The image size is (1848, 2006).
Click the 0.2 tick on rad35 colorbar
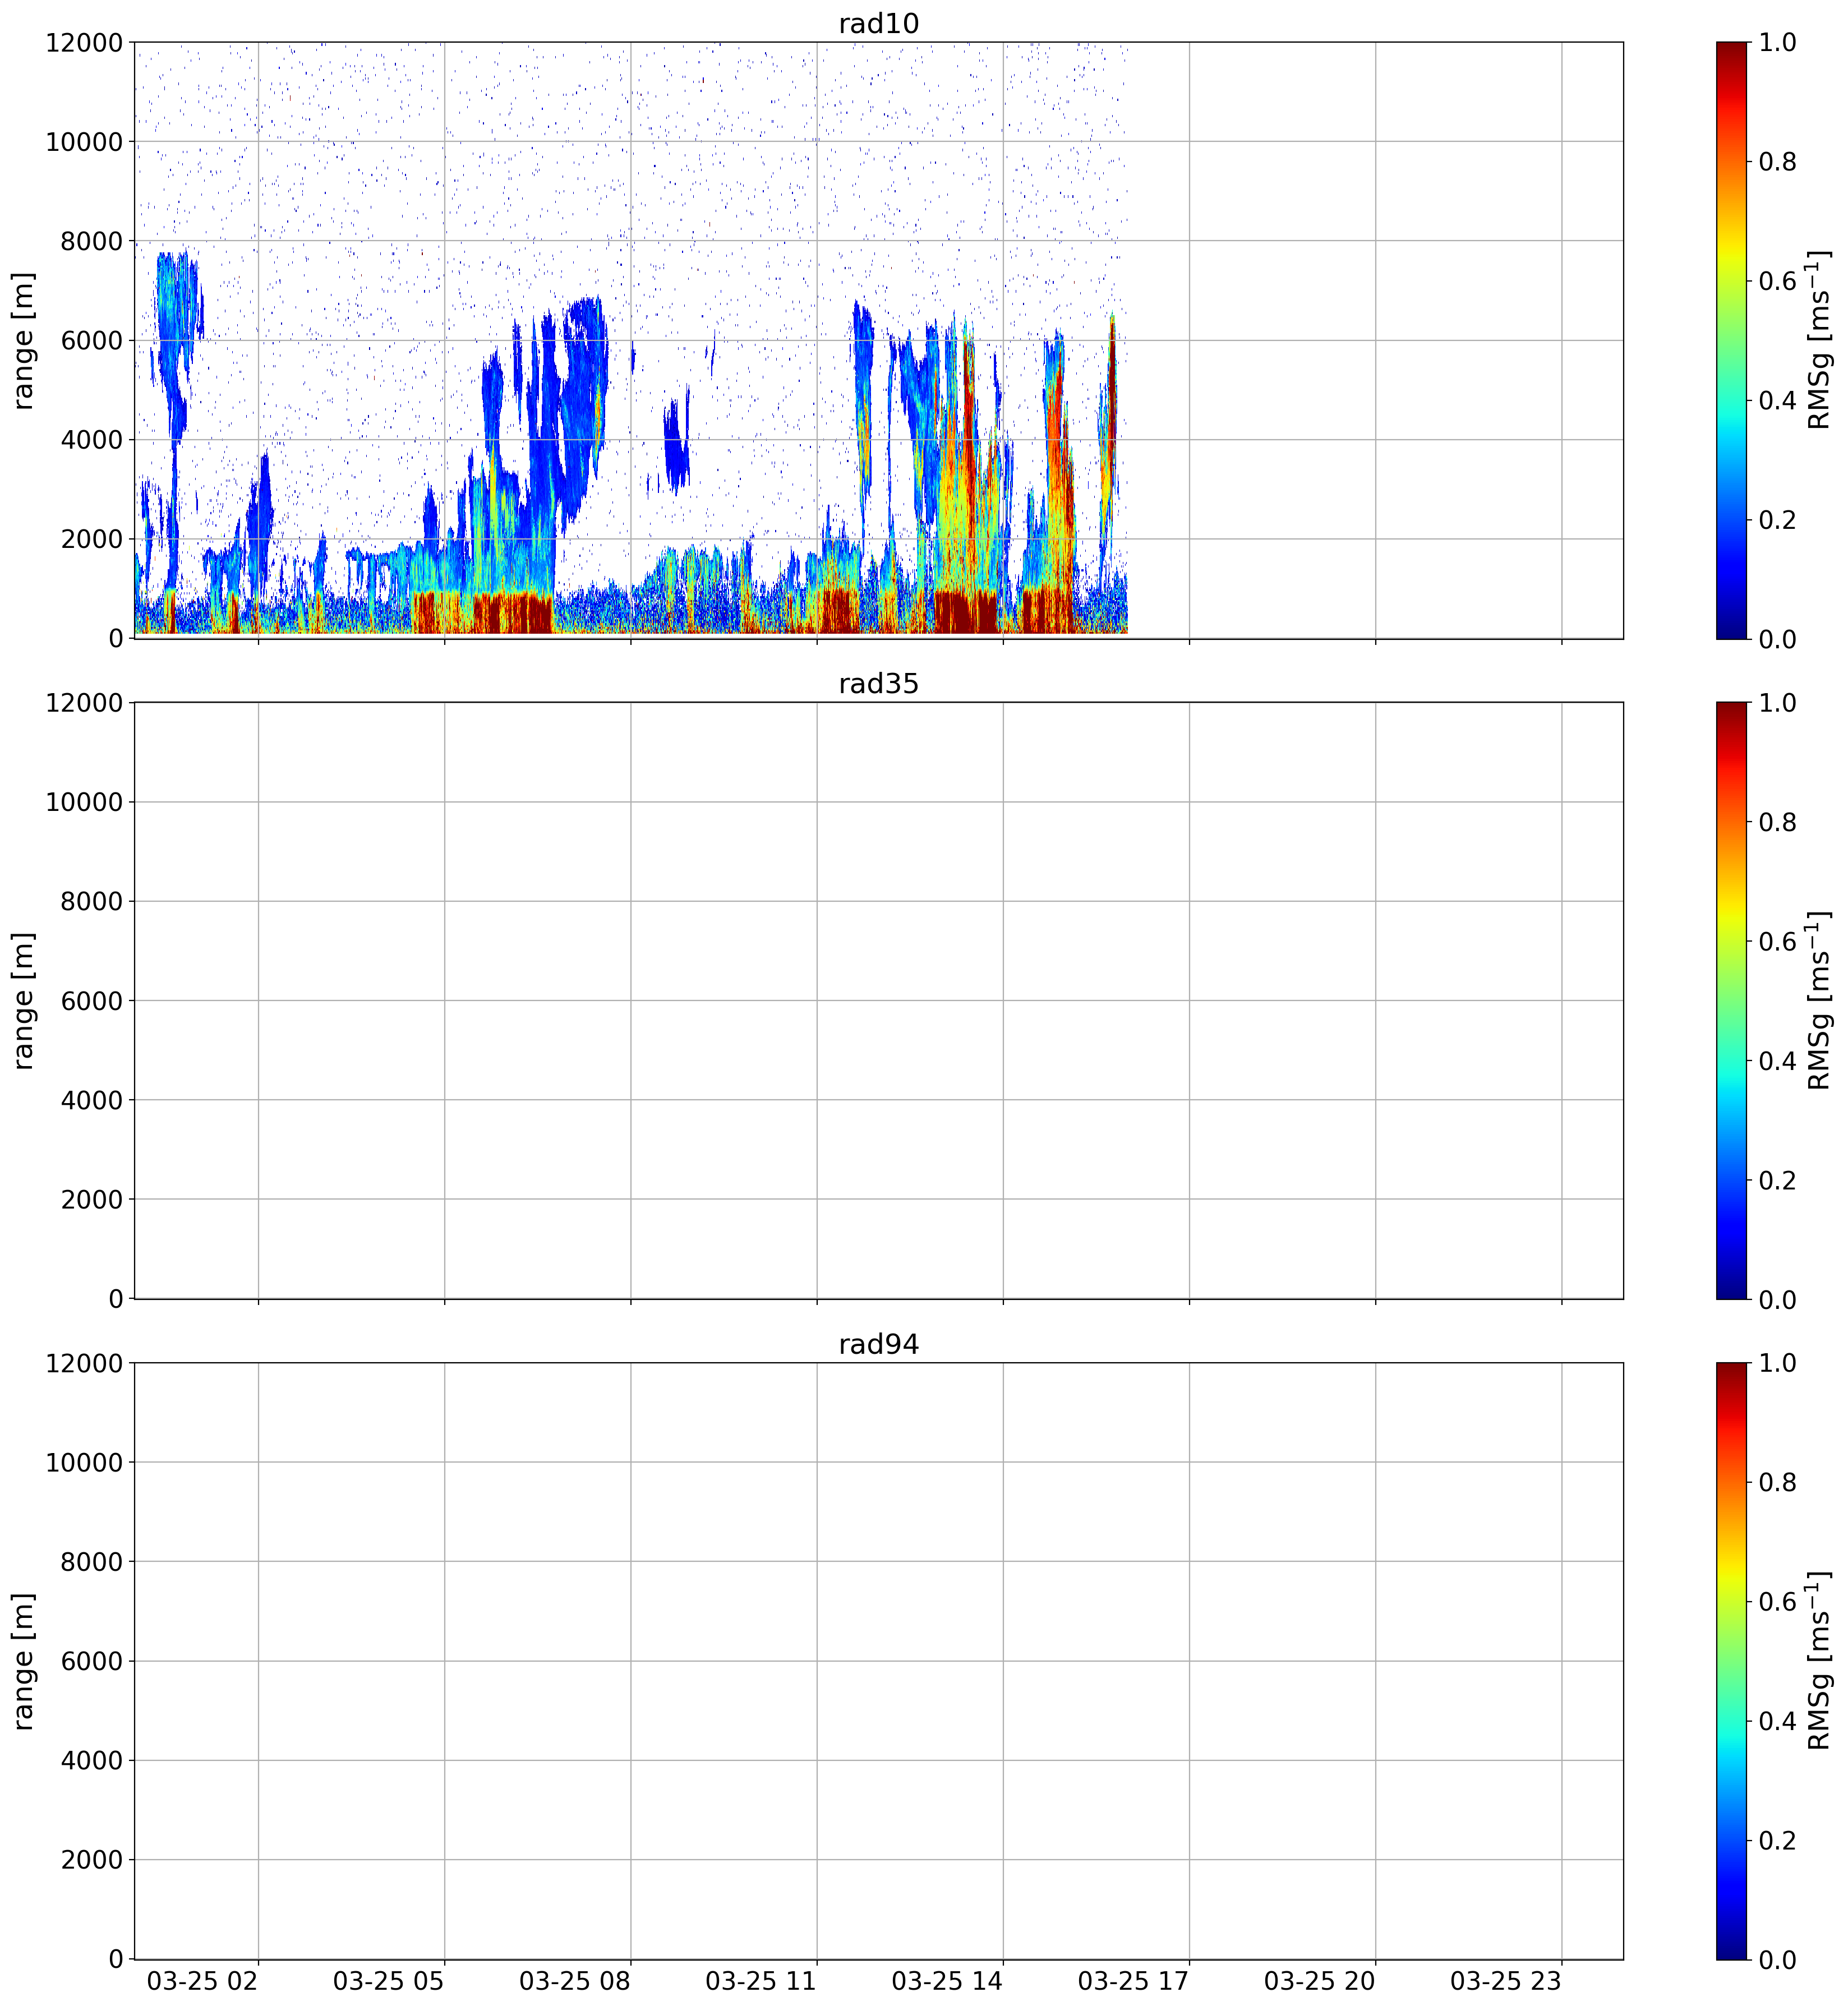click(x=1777, y=1180)
